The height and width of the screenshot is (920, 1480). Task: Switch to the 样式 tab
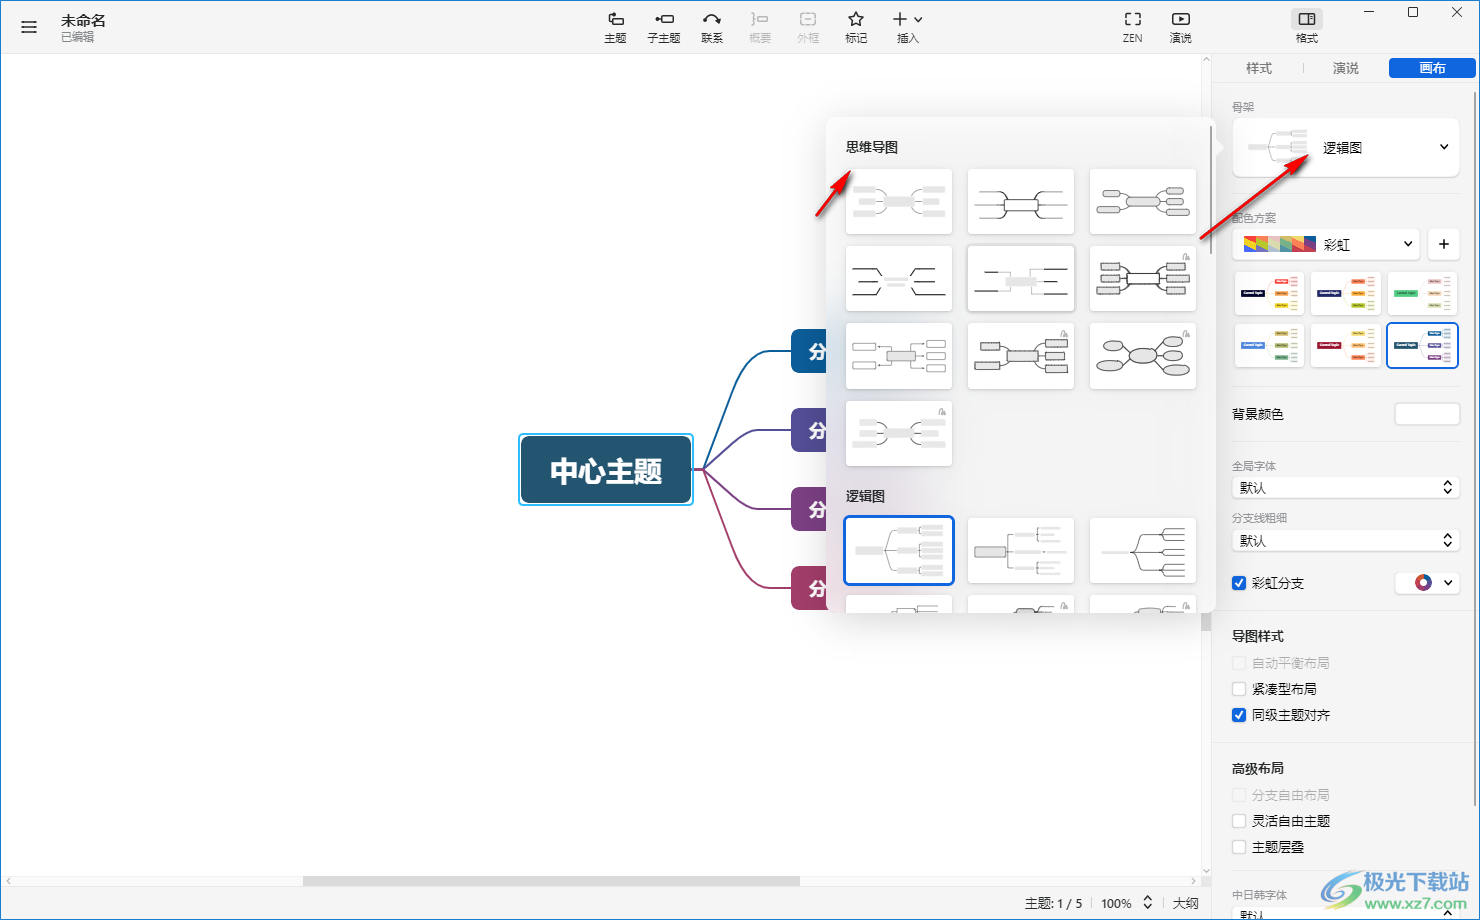click(x=1259, y=68)
